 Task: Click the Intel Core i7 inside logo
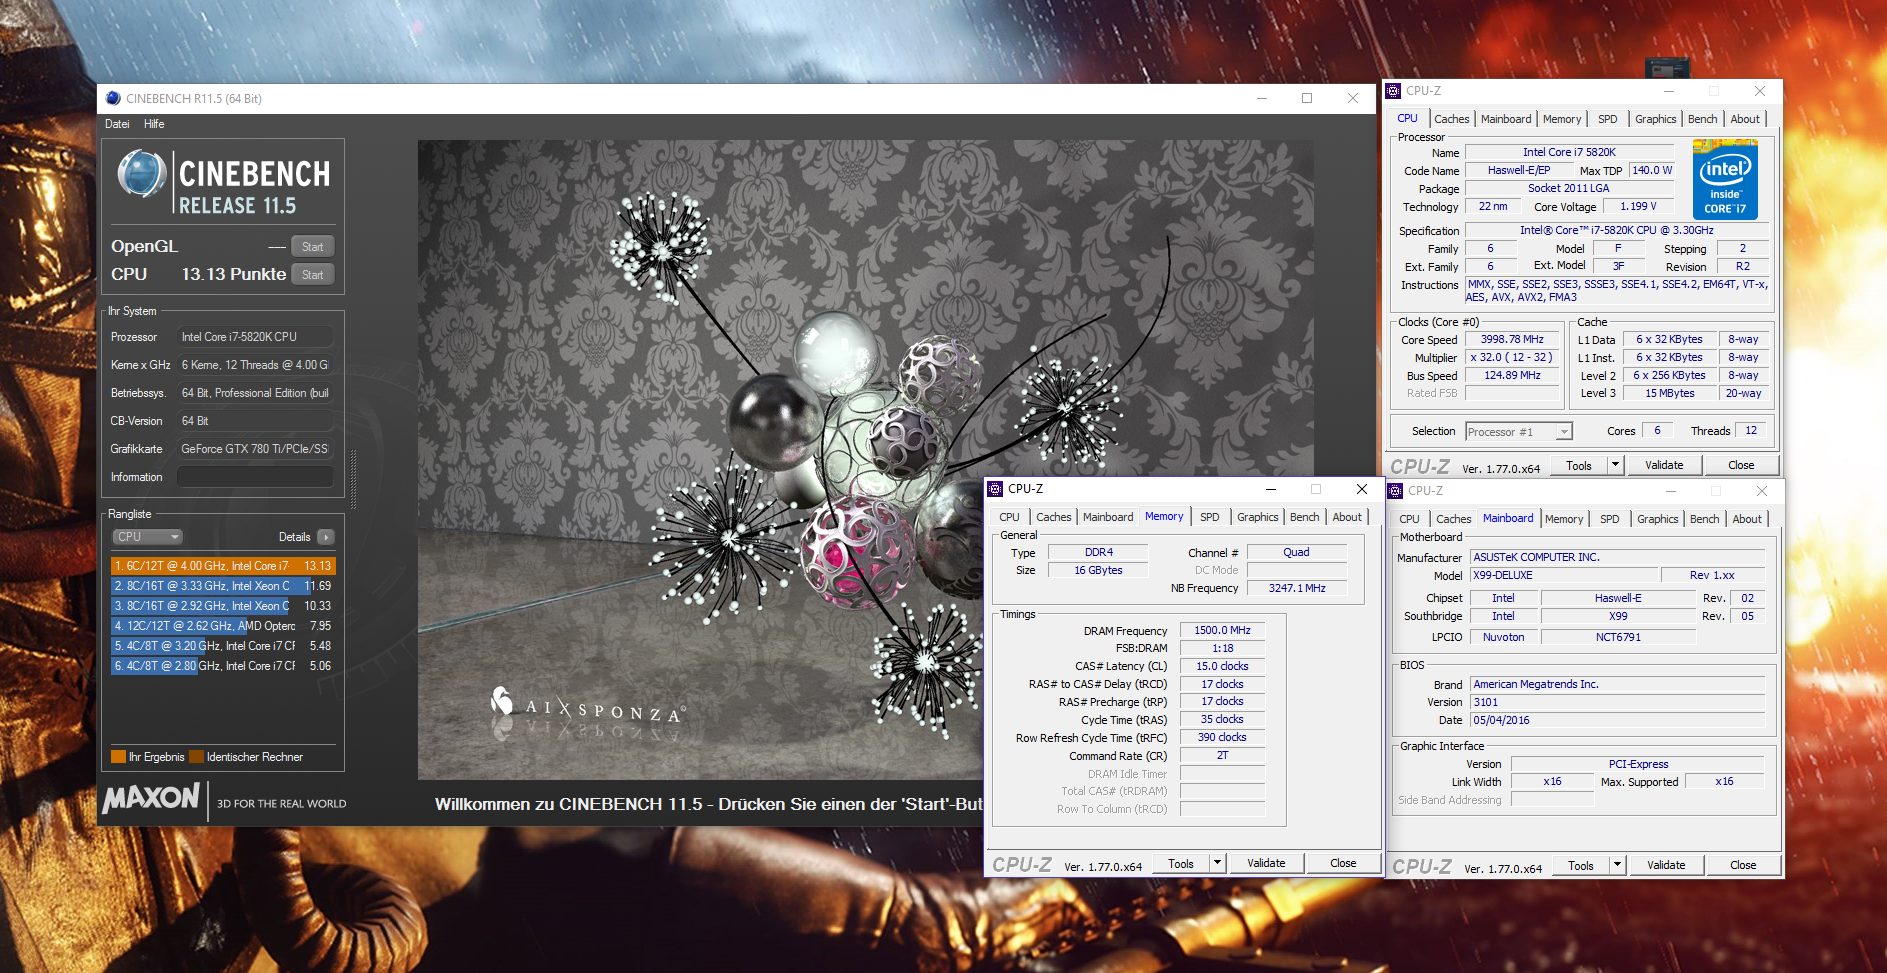(1725, 180)
